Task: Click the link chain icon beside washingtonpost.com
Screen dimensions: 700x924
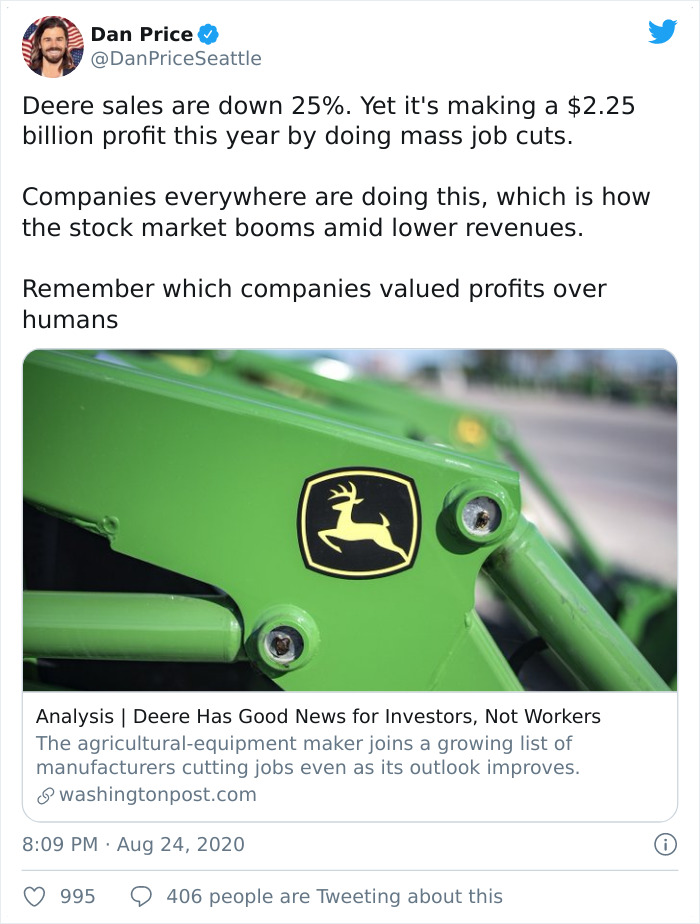Action: (44, 793)
